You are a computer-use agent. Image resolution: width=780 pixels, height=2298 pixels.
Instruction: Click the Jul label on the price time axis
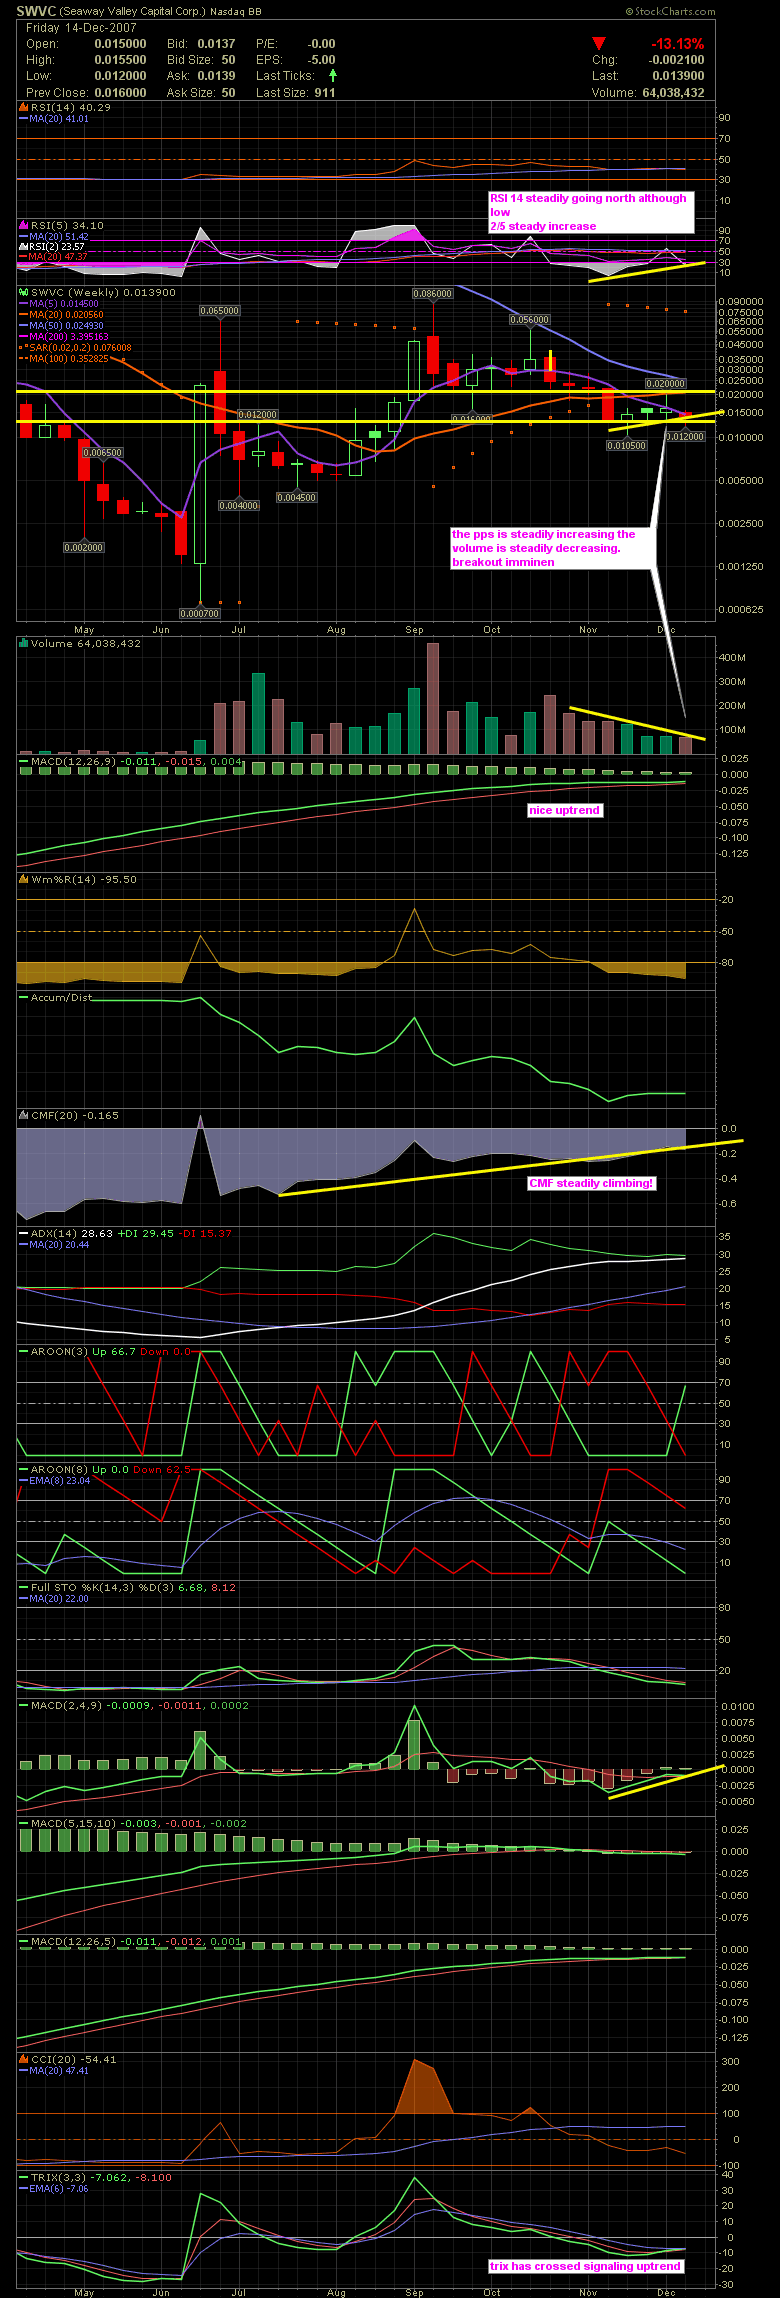238,630
